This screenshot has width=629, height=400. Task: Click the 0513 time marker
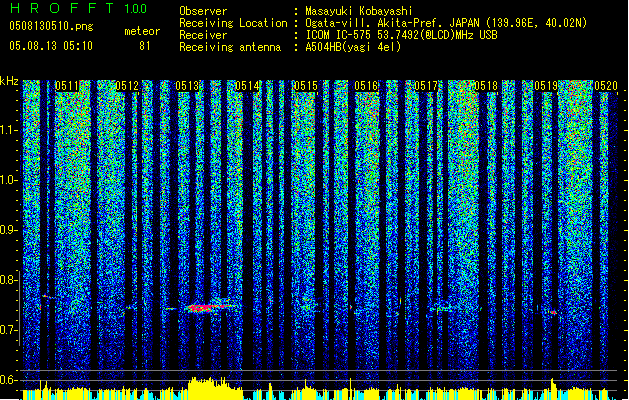coord(187,86)
